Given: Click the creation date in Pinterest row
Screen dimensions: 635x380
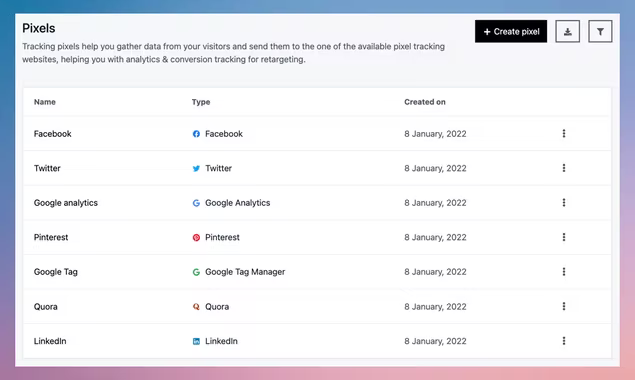Looking at the screenshot, I should (435, 237).
